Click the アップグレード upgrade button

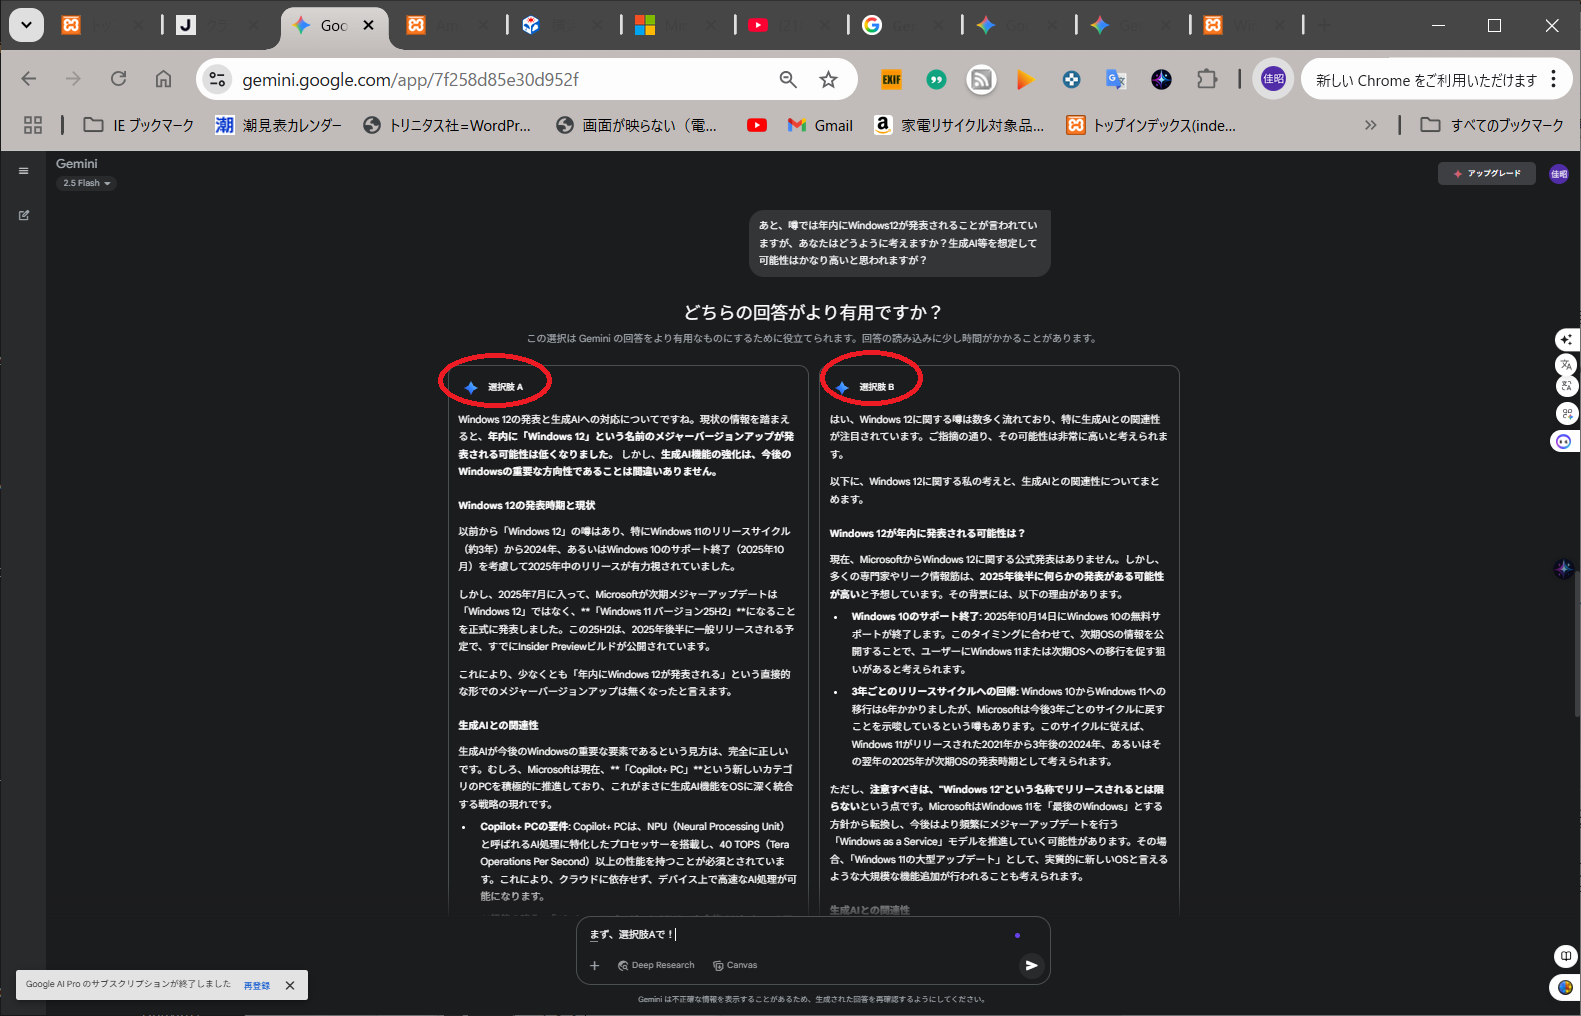click(x=1487, y=174)
